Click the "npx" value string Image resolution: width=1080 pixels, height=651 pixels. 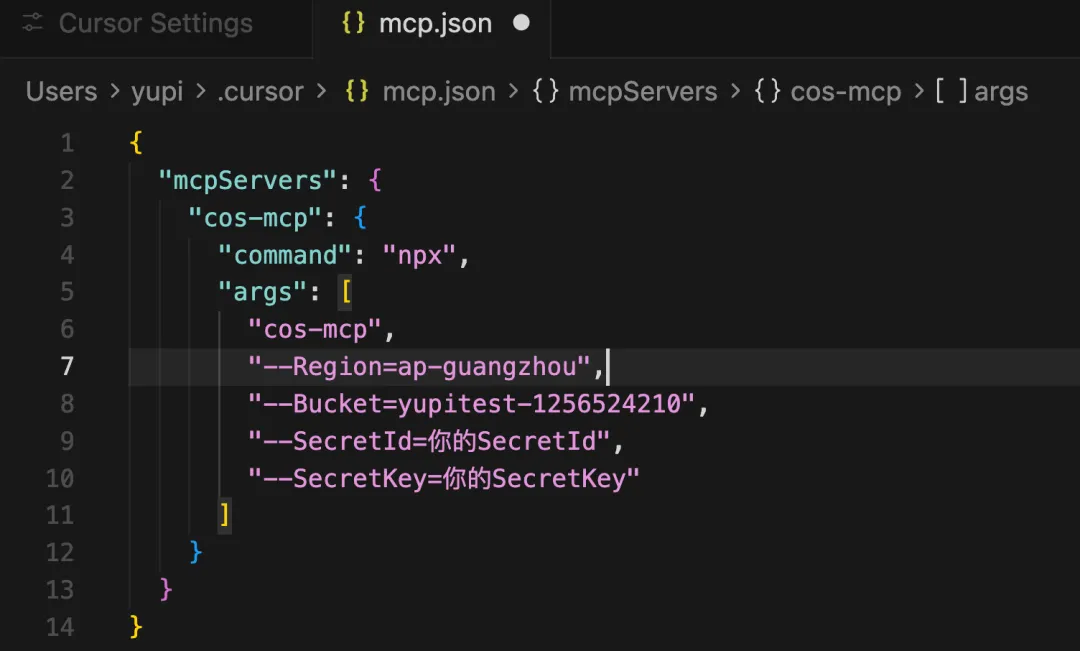(x=420, y=255)
